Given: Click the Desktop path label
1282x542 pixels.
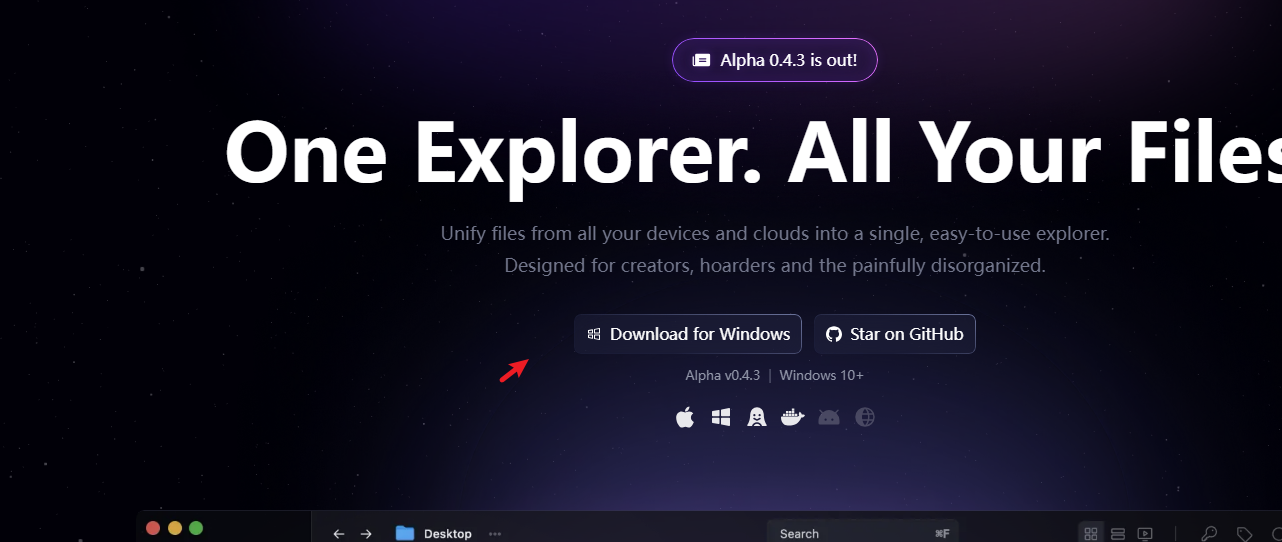Looking at the screenshot, I should 448,534.
